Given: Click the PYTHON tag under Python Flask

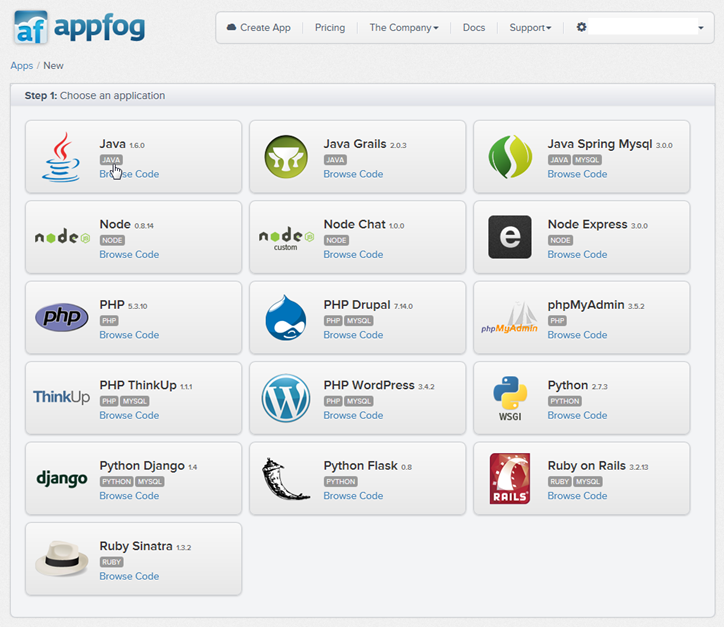Looking at the screenshot, I should (x=341, y=482).
